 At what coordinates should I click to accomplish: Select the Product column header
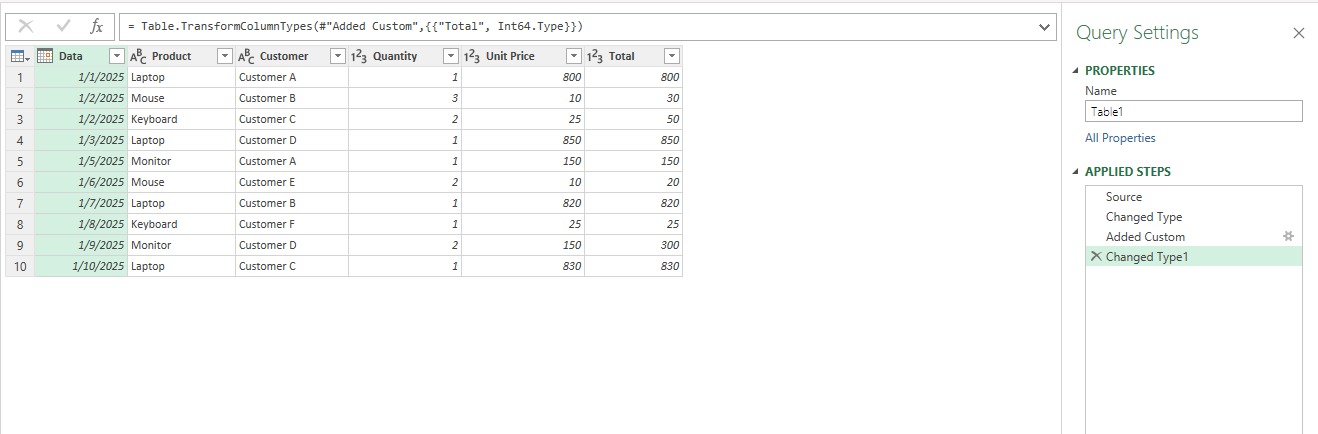181,56
